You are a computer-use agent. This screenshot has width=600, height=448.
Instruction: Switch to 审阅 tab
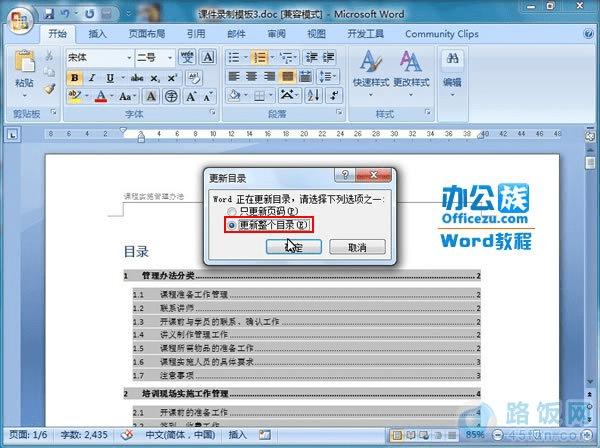(277, 34)
